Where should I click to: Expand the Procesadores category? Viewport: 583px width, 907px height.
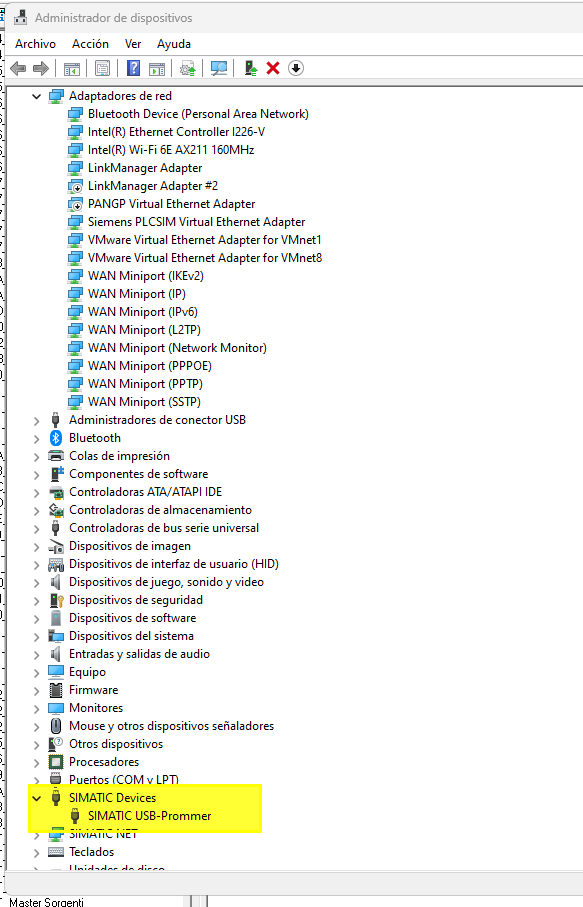[36, 762]
